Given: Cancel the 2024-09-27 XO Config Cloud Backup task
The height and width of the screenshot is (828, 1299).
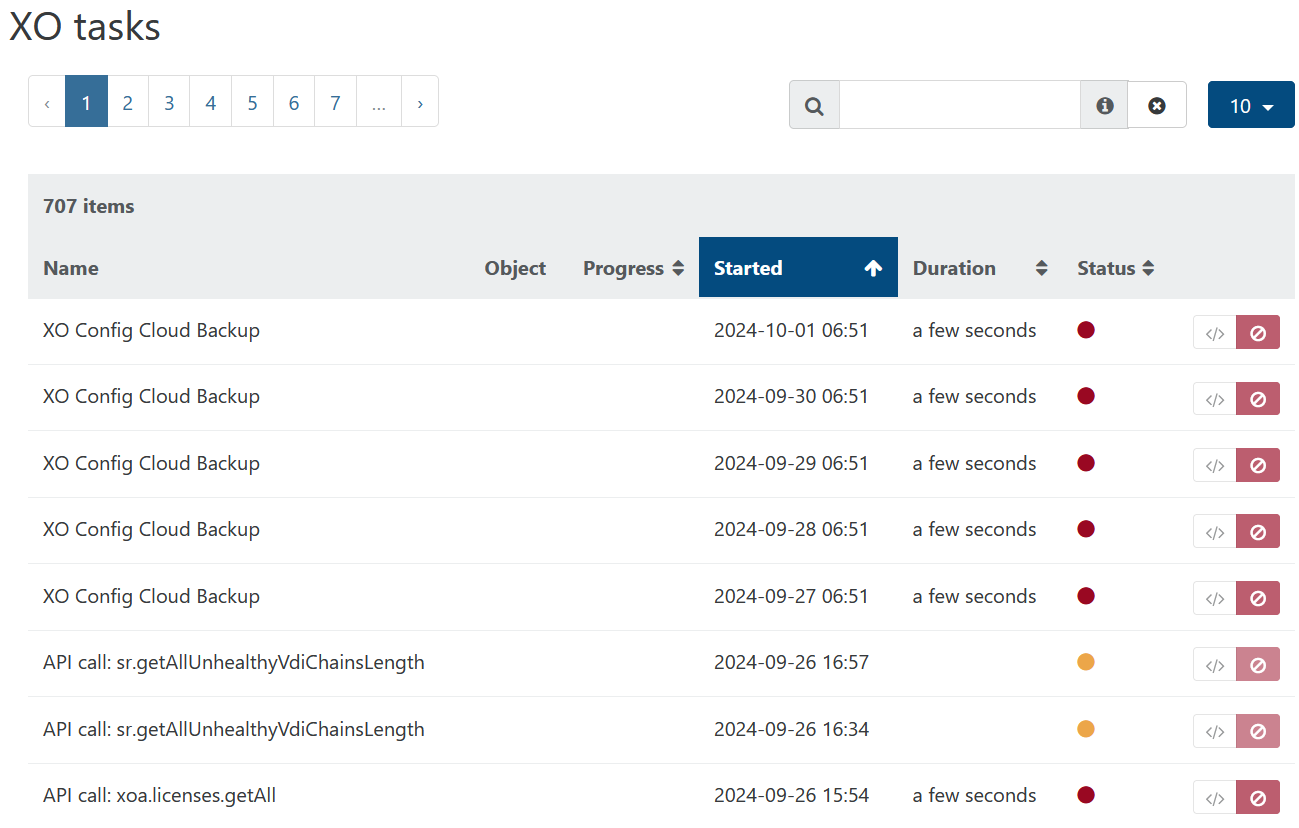Looking at the screenshot, I should click(1258, 598).
